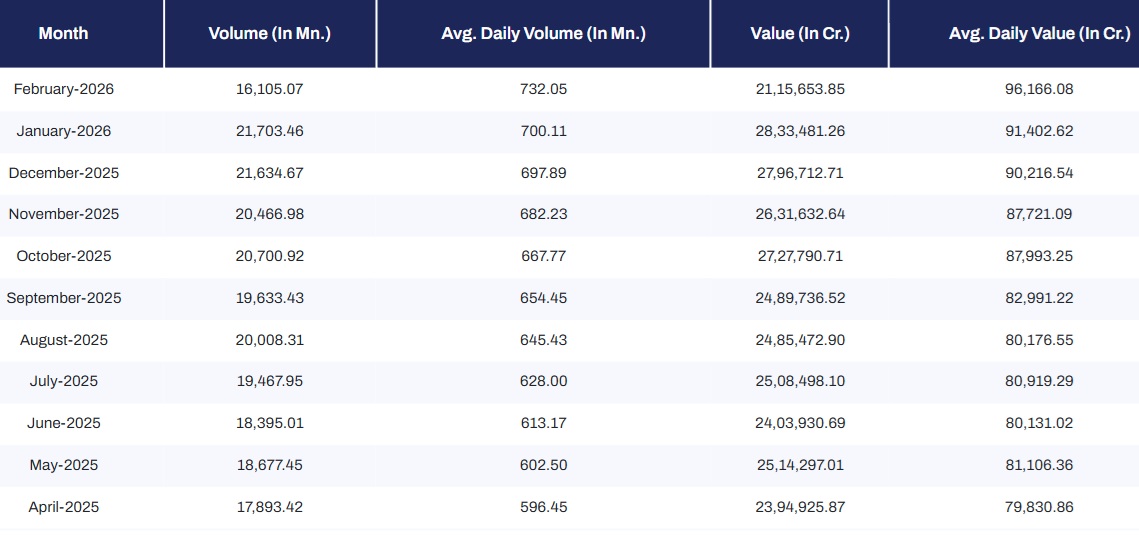Image resolution: width=1139 pixels, height=535 pixels.
Task: Select the April-2025 month cell
Action: [x=64, y=507]
